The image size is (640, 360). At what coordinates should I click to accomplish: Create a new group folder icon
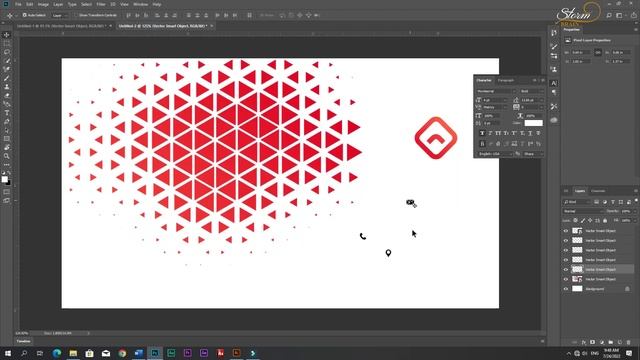611,342
